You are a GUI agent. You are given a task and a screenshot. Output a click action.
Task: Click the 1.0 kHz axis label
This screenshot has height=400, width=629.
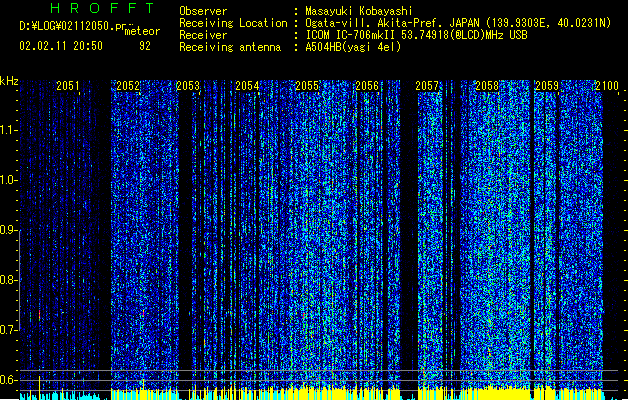(8, 180)
